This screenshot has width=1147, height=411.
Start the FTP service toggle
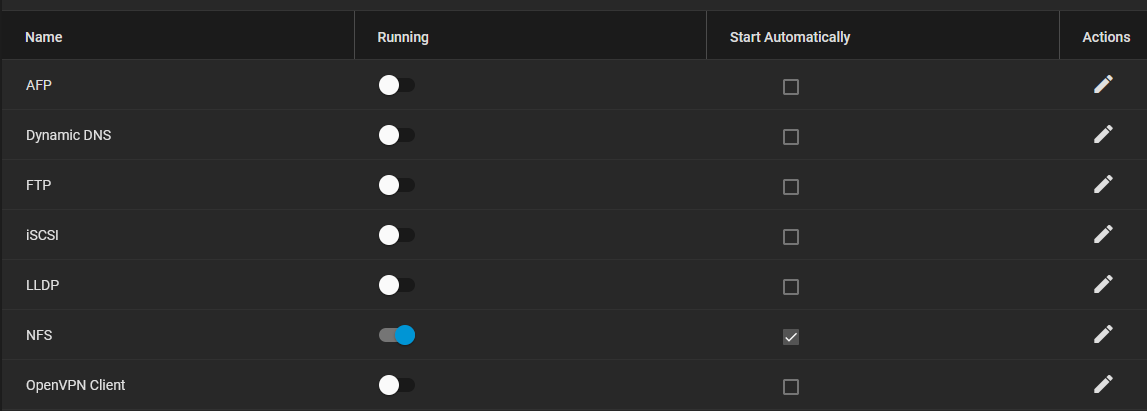point(396,185)
